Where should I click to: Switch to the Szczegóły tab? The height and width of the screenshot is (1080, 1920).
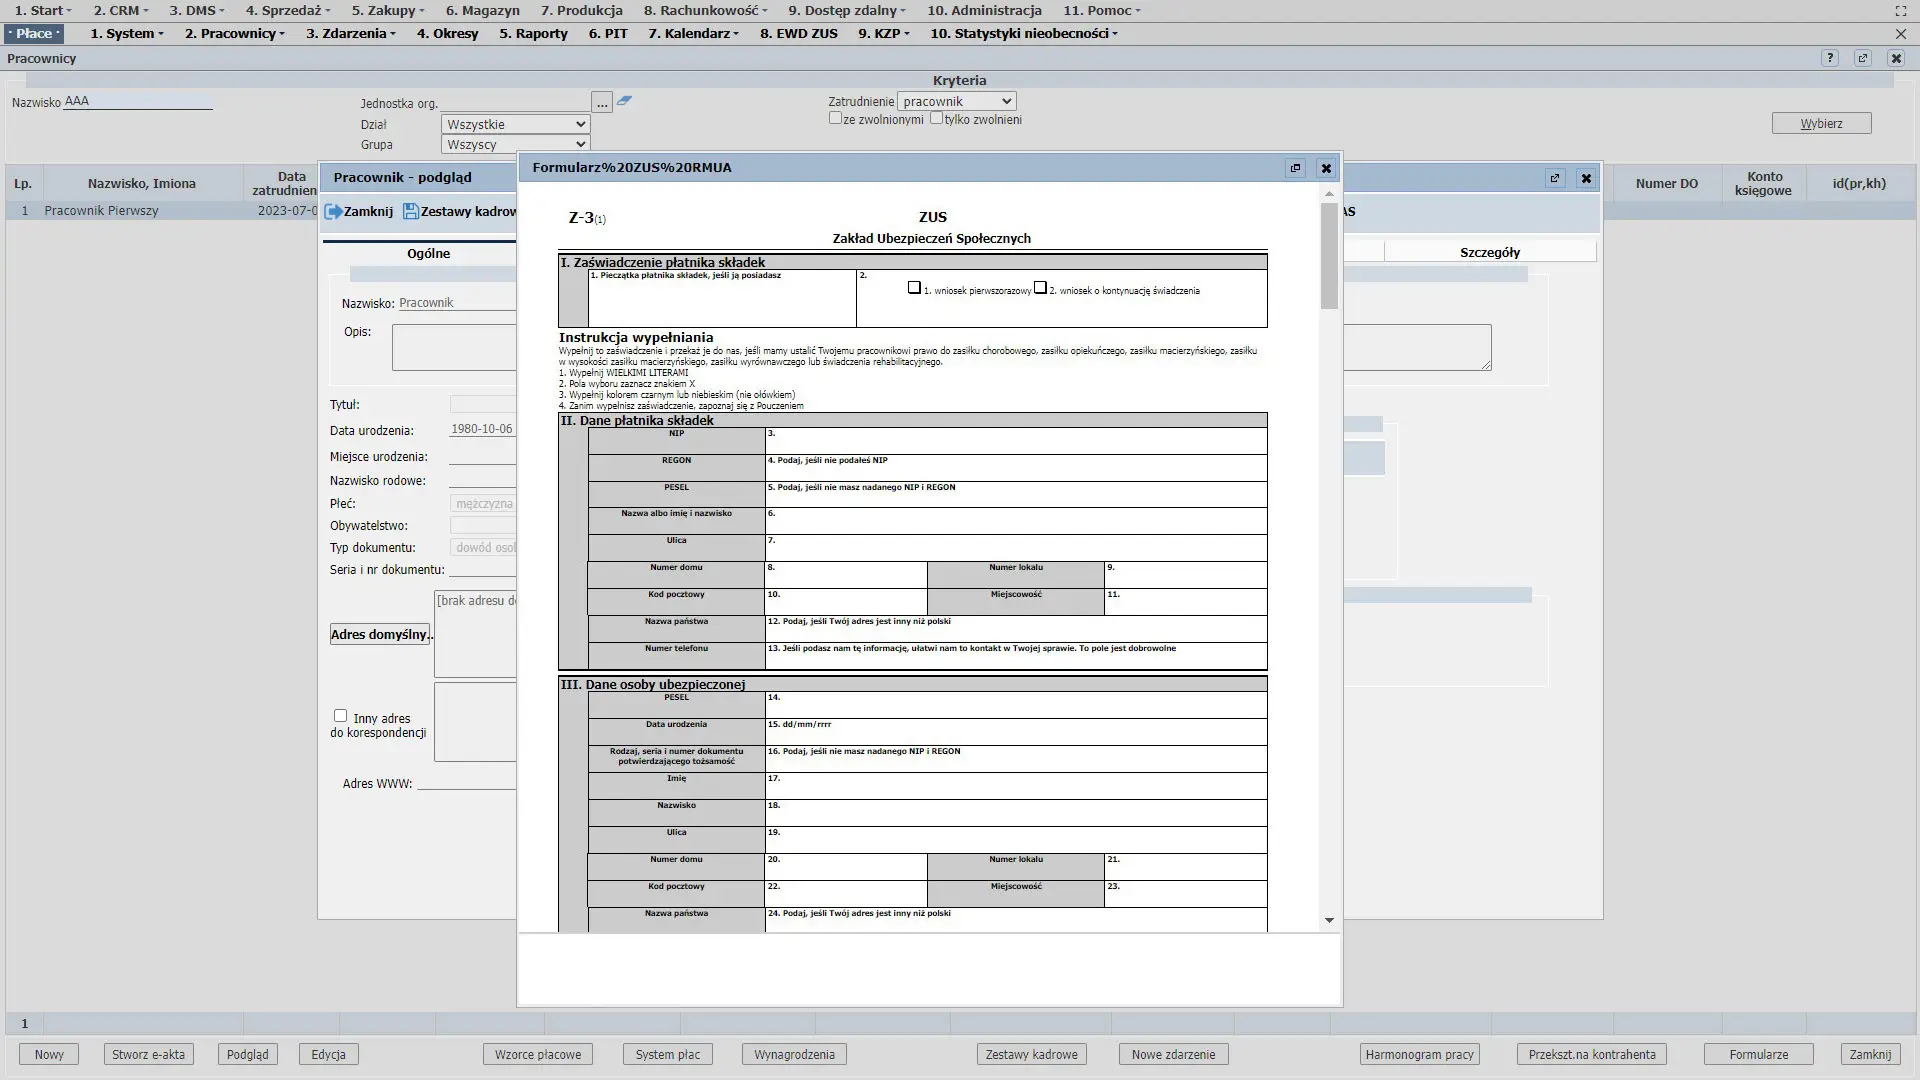point(1489,253)
